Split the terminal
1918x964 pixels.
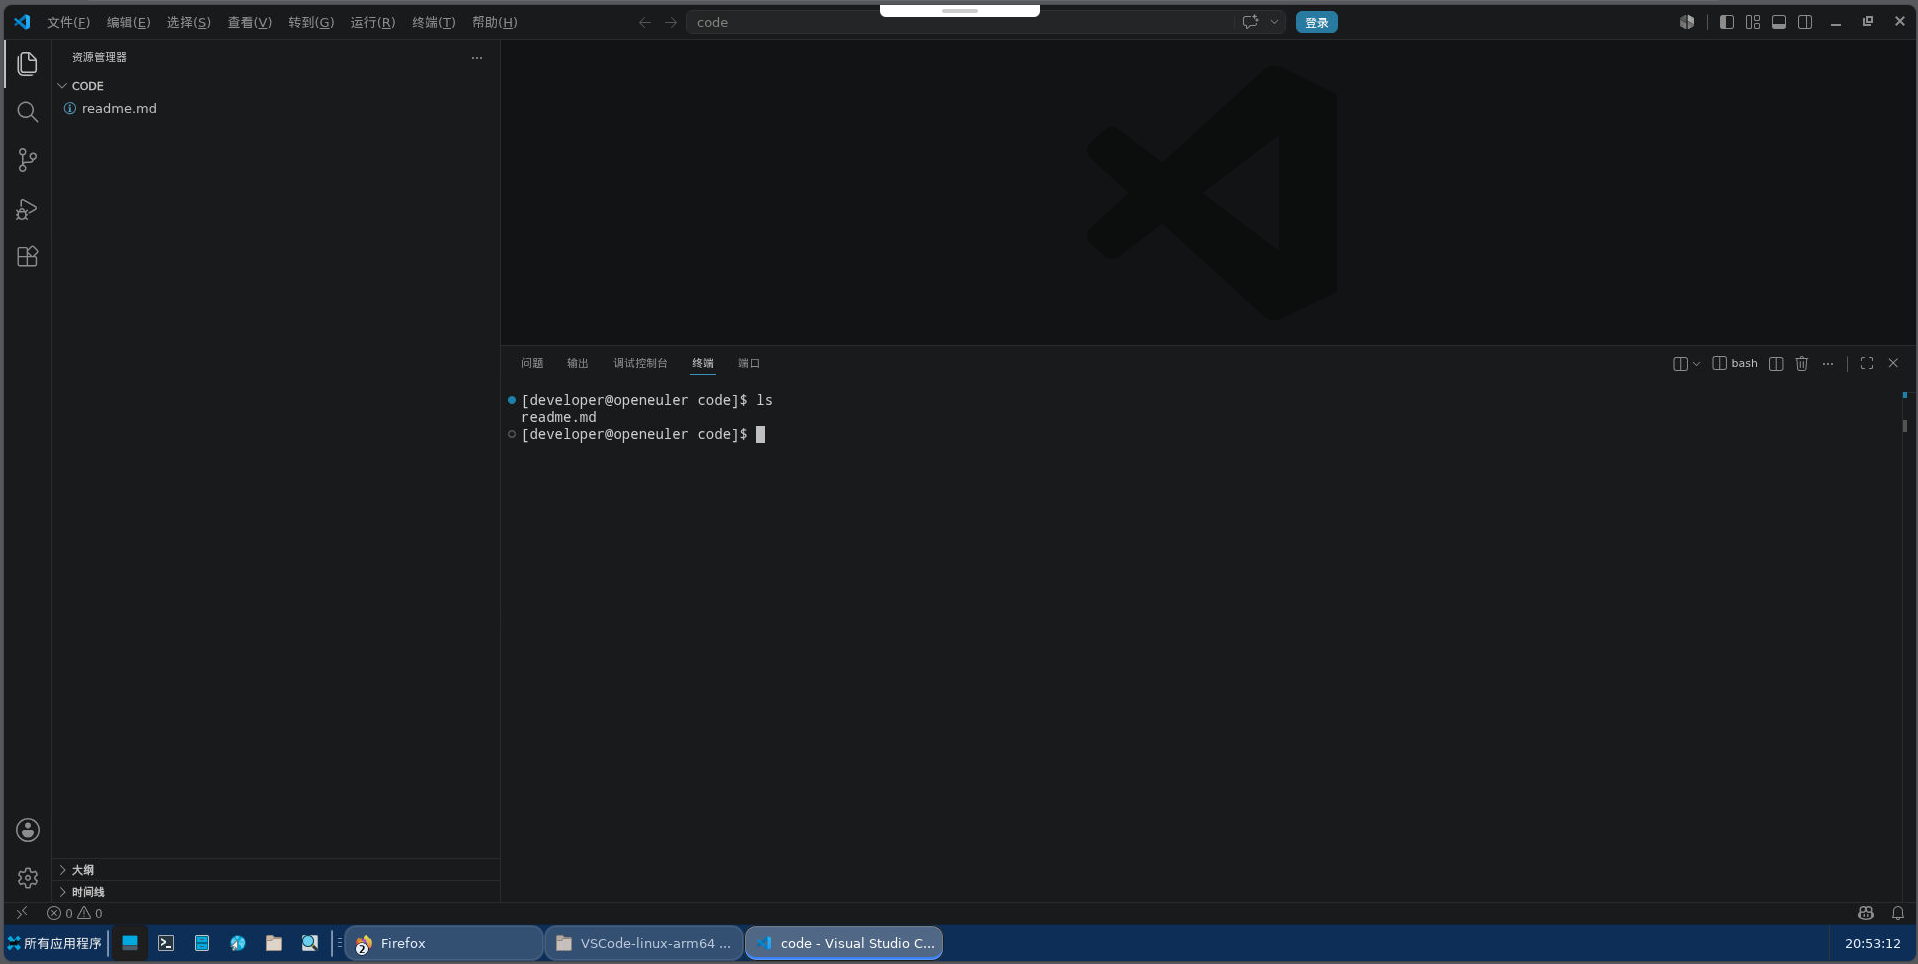(x=1776, y=364)
